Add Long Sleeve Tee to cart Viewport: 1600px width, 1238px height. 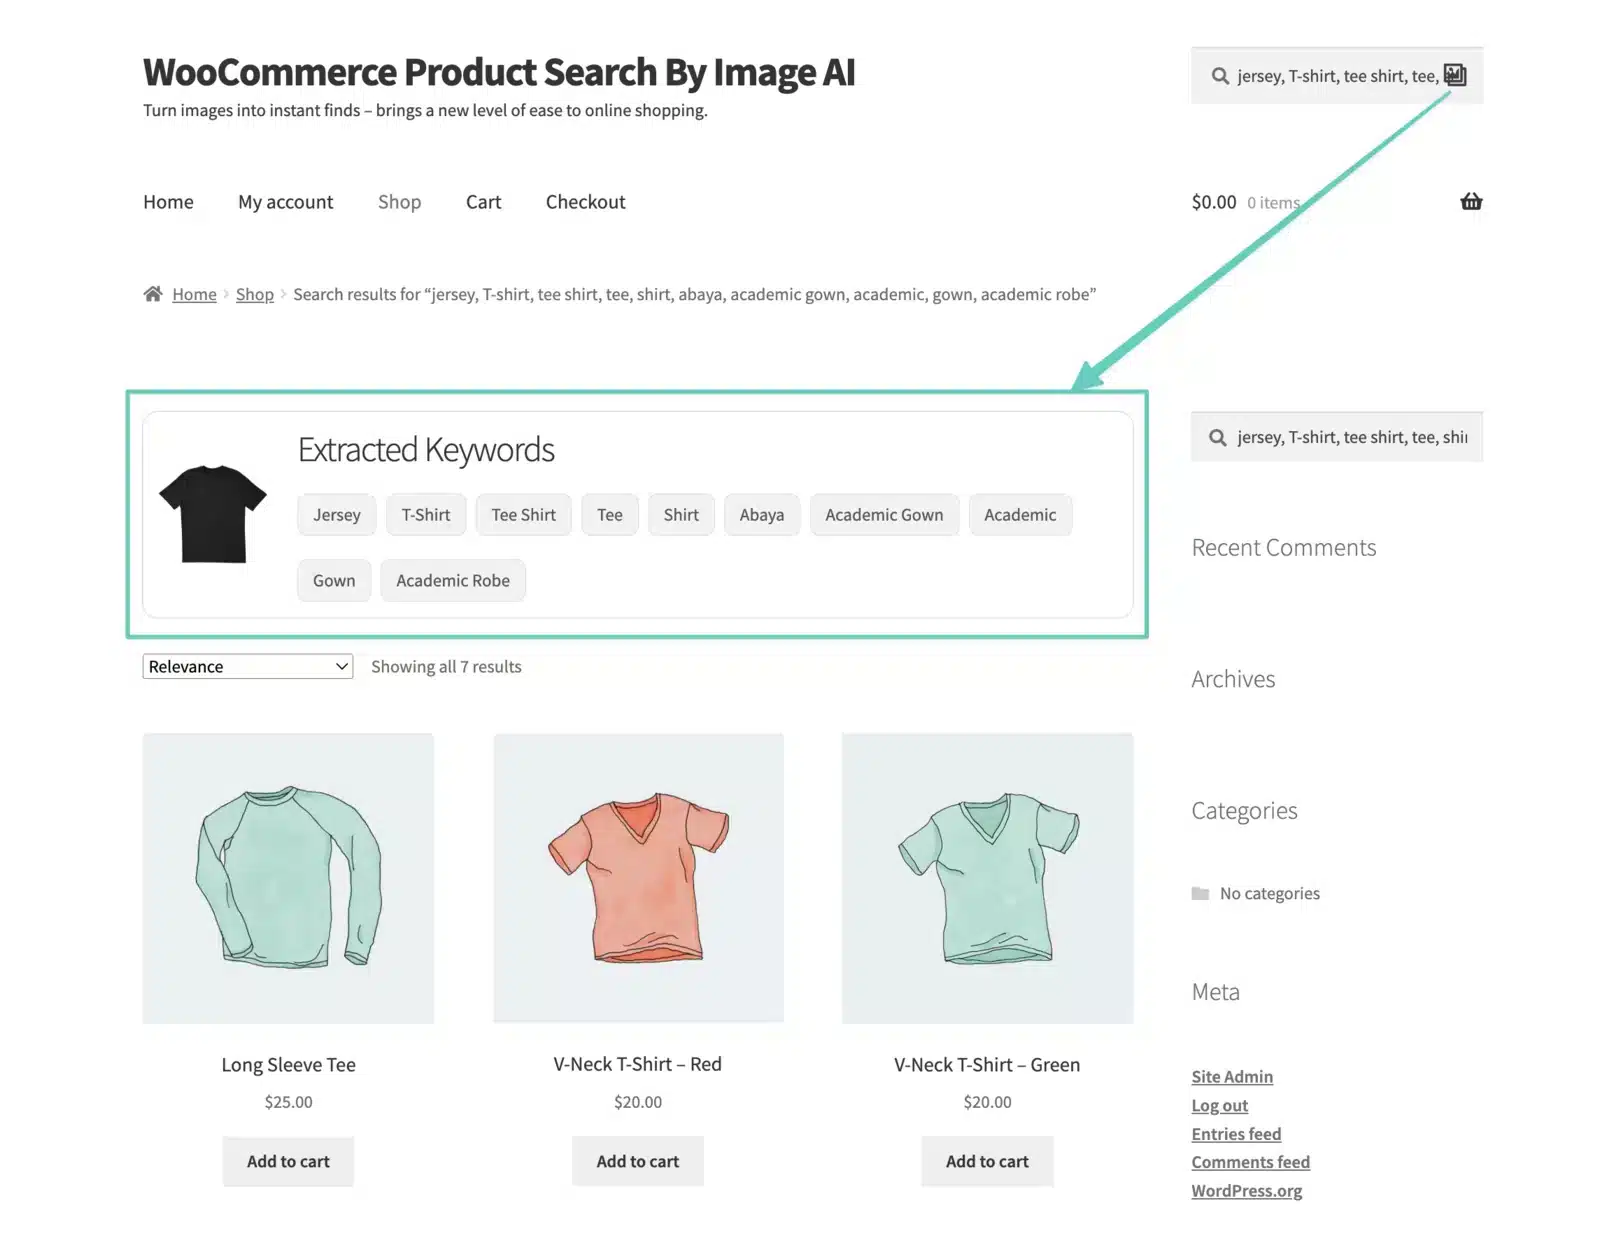(x=288, y=1162)
